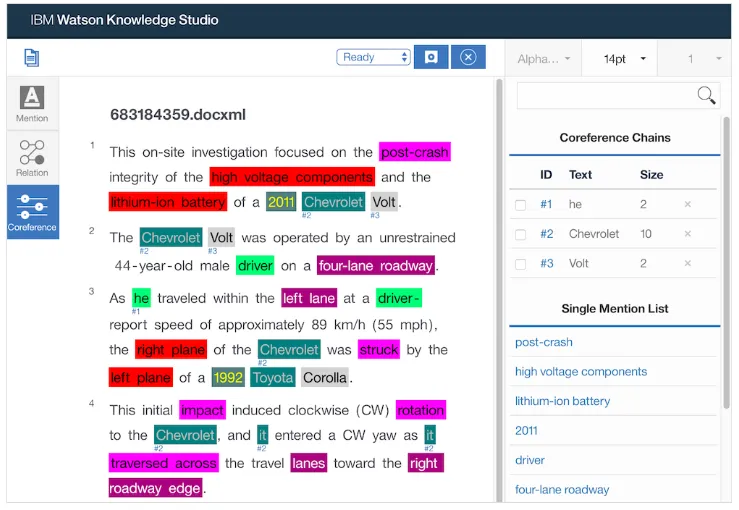Click the search magnifier icon

pyautogui.click(x=706, y=95)
